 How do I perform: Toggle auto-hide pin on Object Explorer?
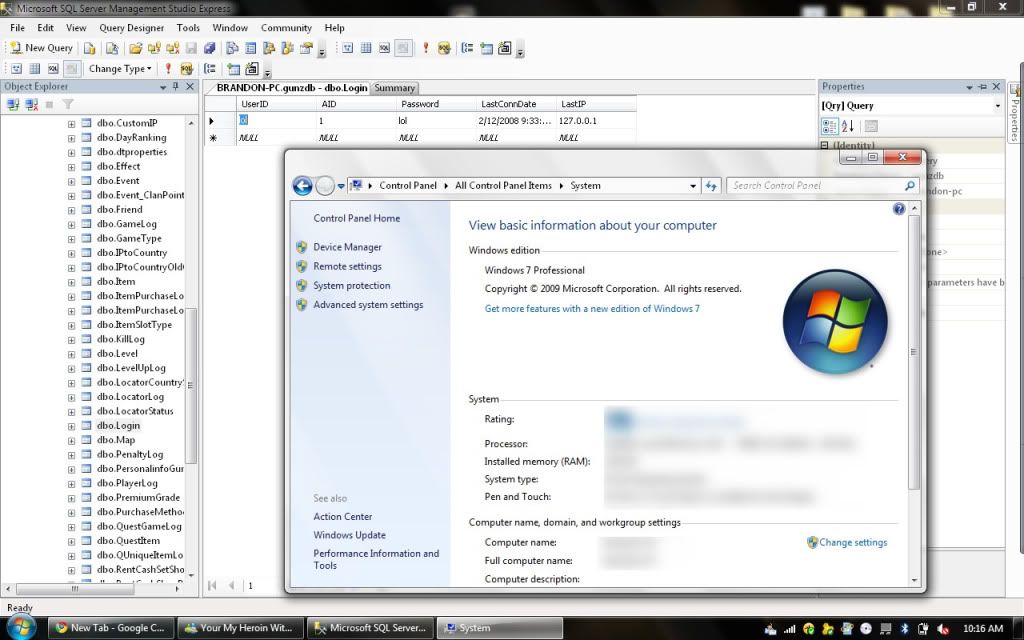point(177,87)
